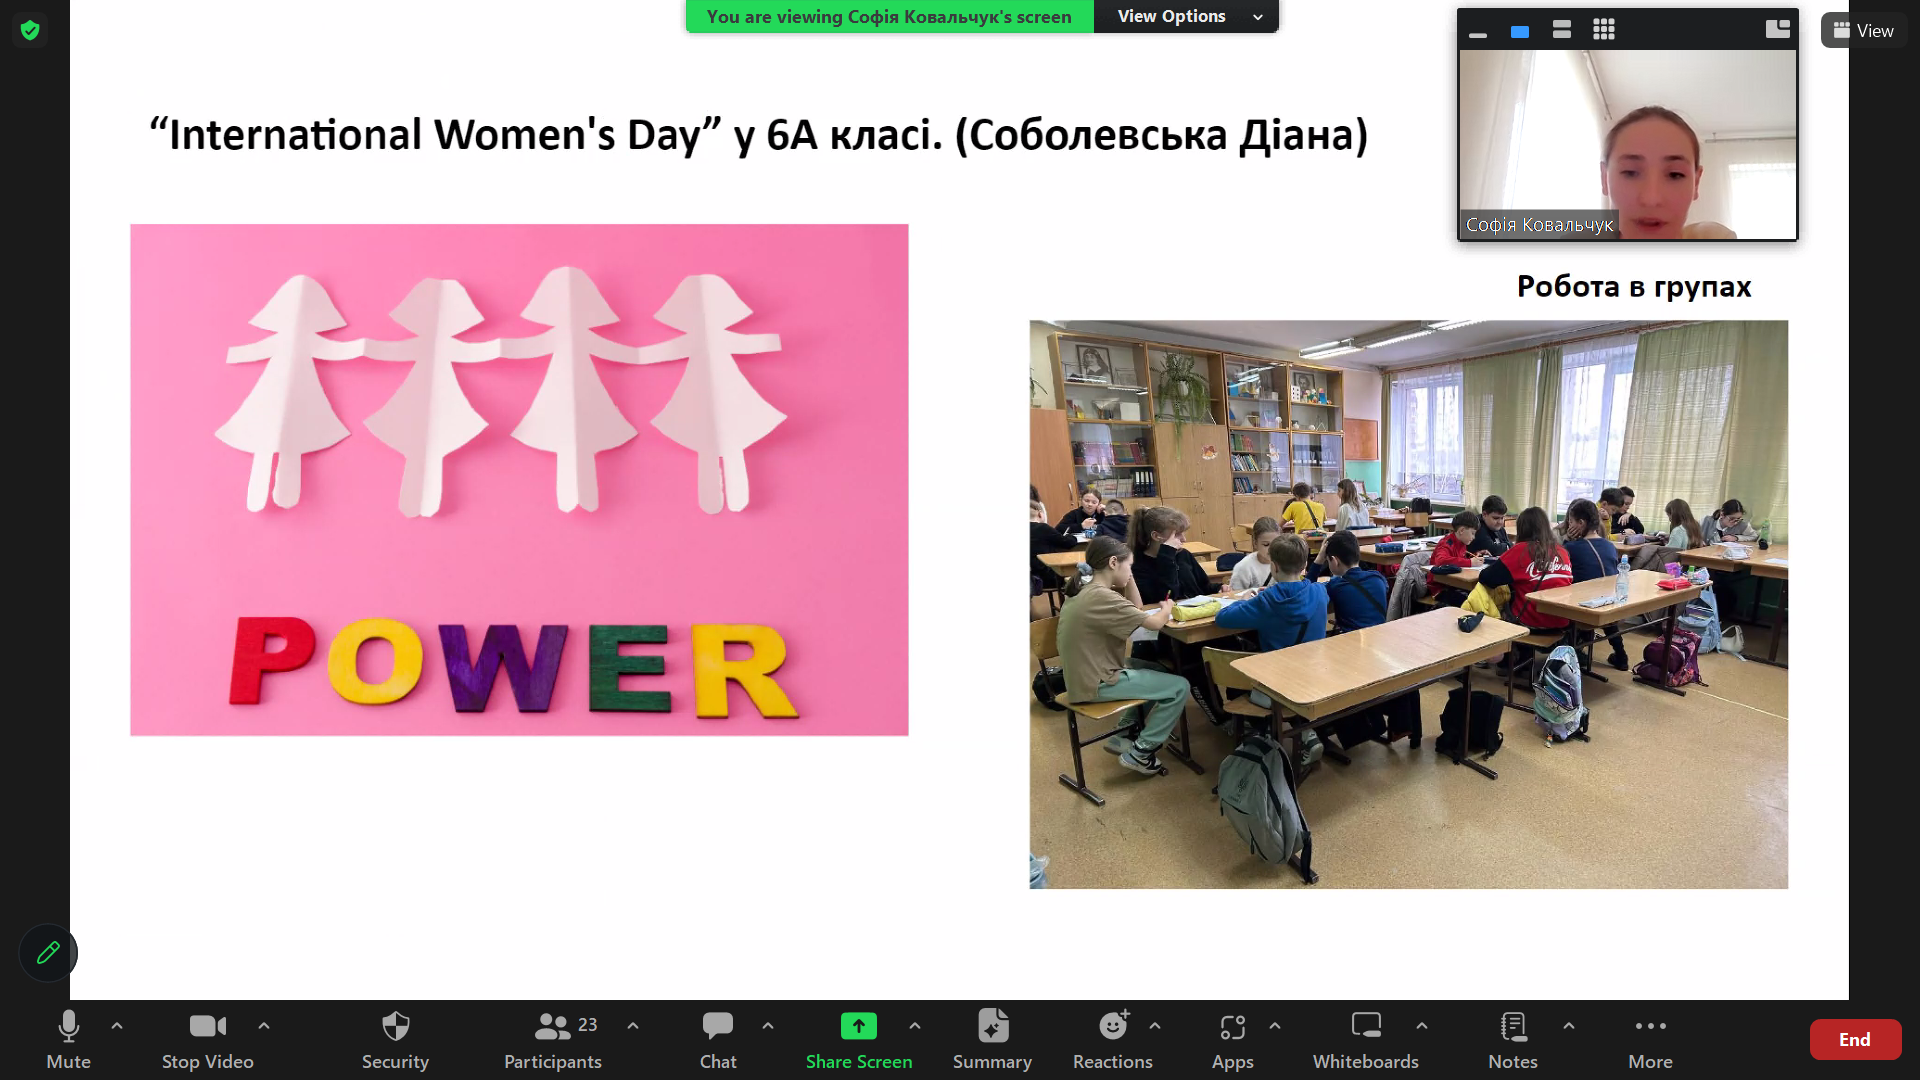Click the encryption shield icon

[x=30, y=30]
